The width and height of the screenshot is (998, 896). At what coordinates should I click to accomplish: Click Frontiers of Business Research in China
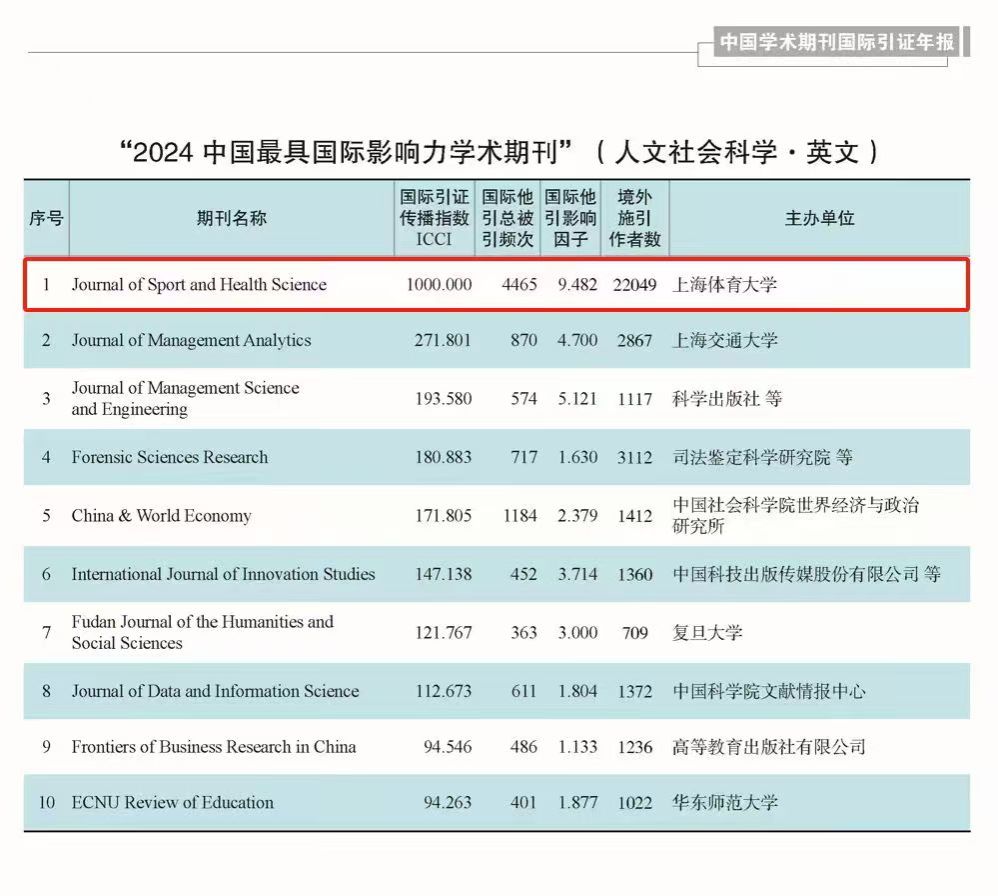pyautogui.click(x=213, y=747)
